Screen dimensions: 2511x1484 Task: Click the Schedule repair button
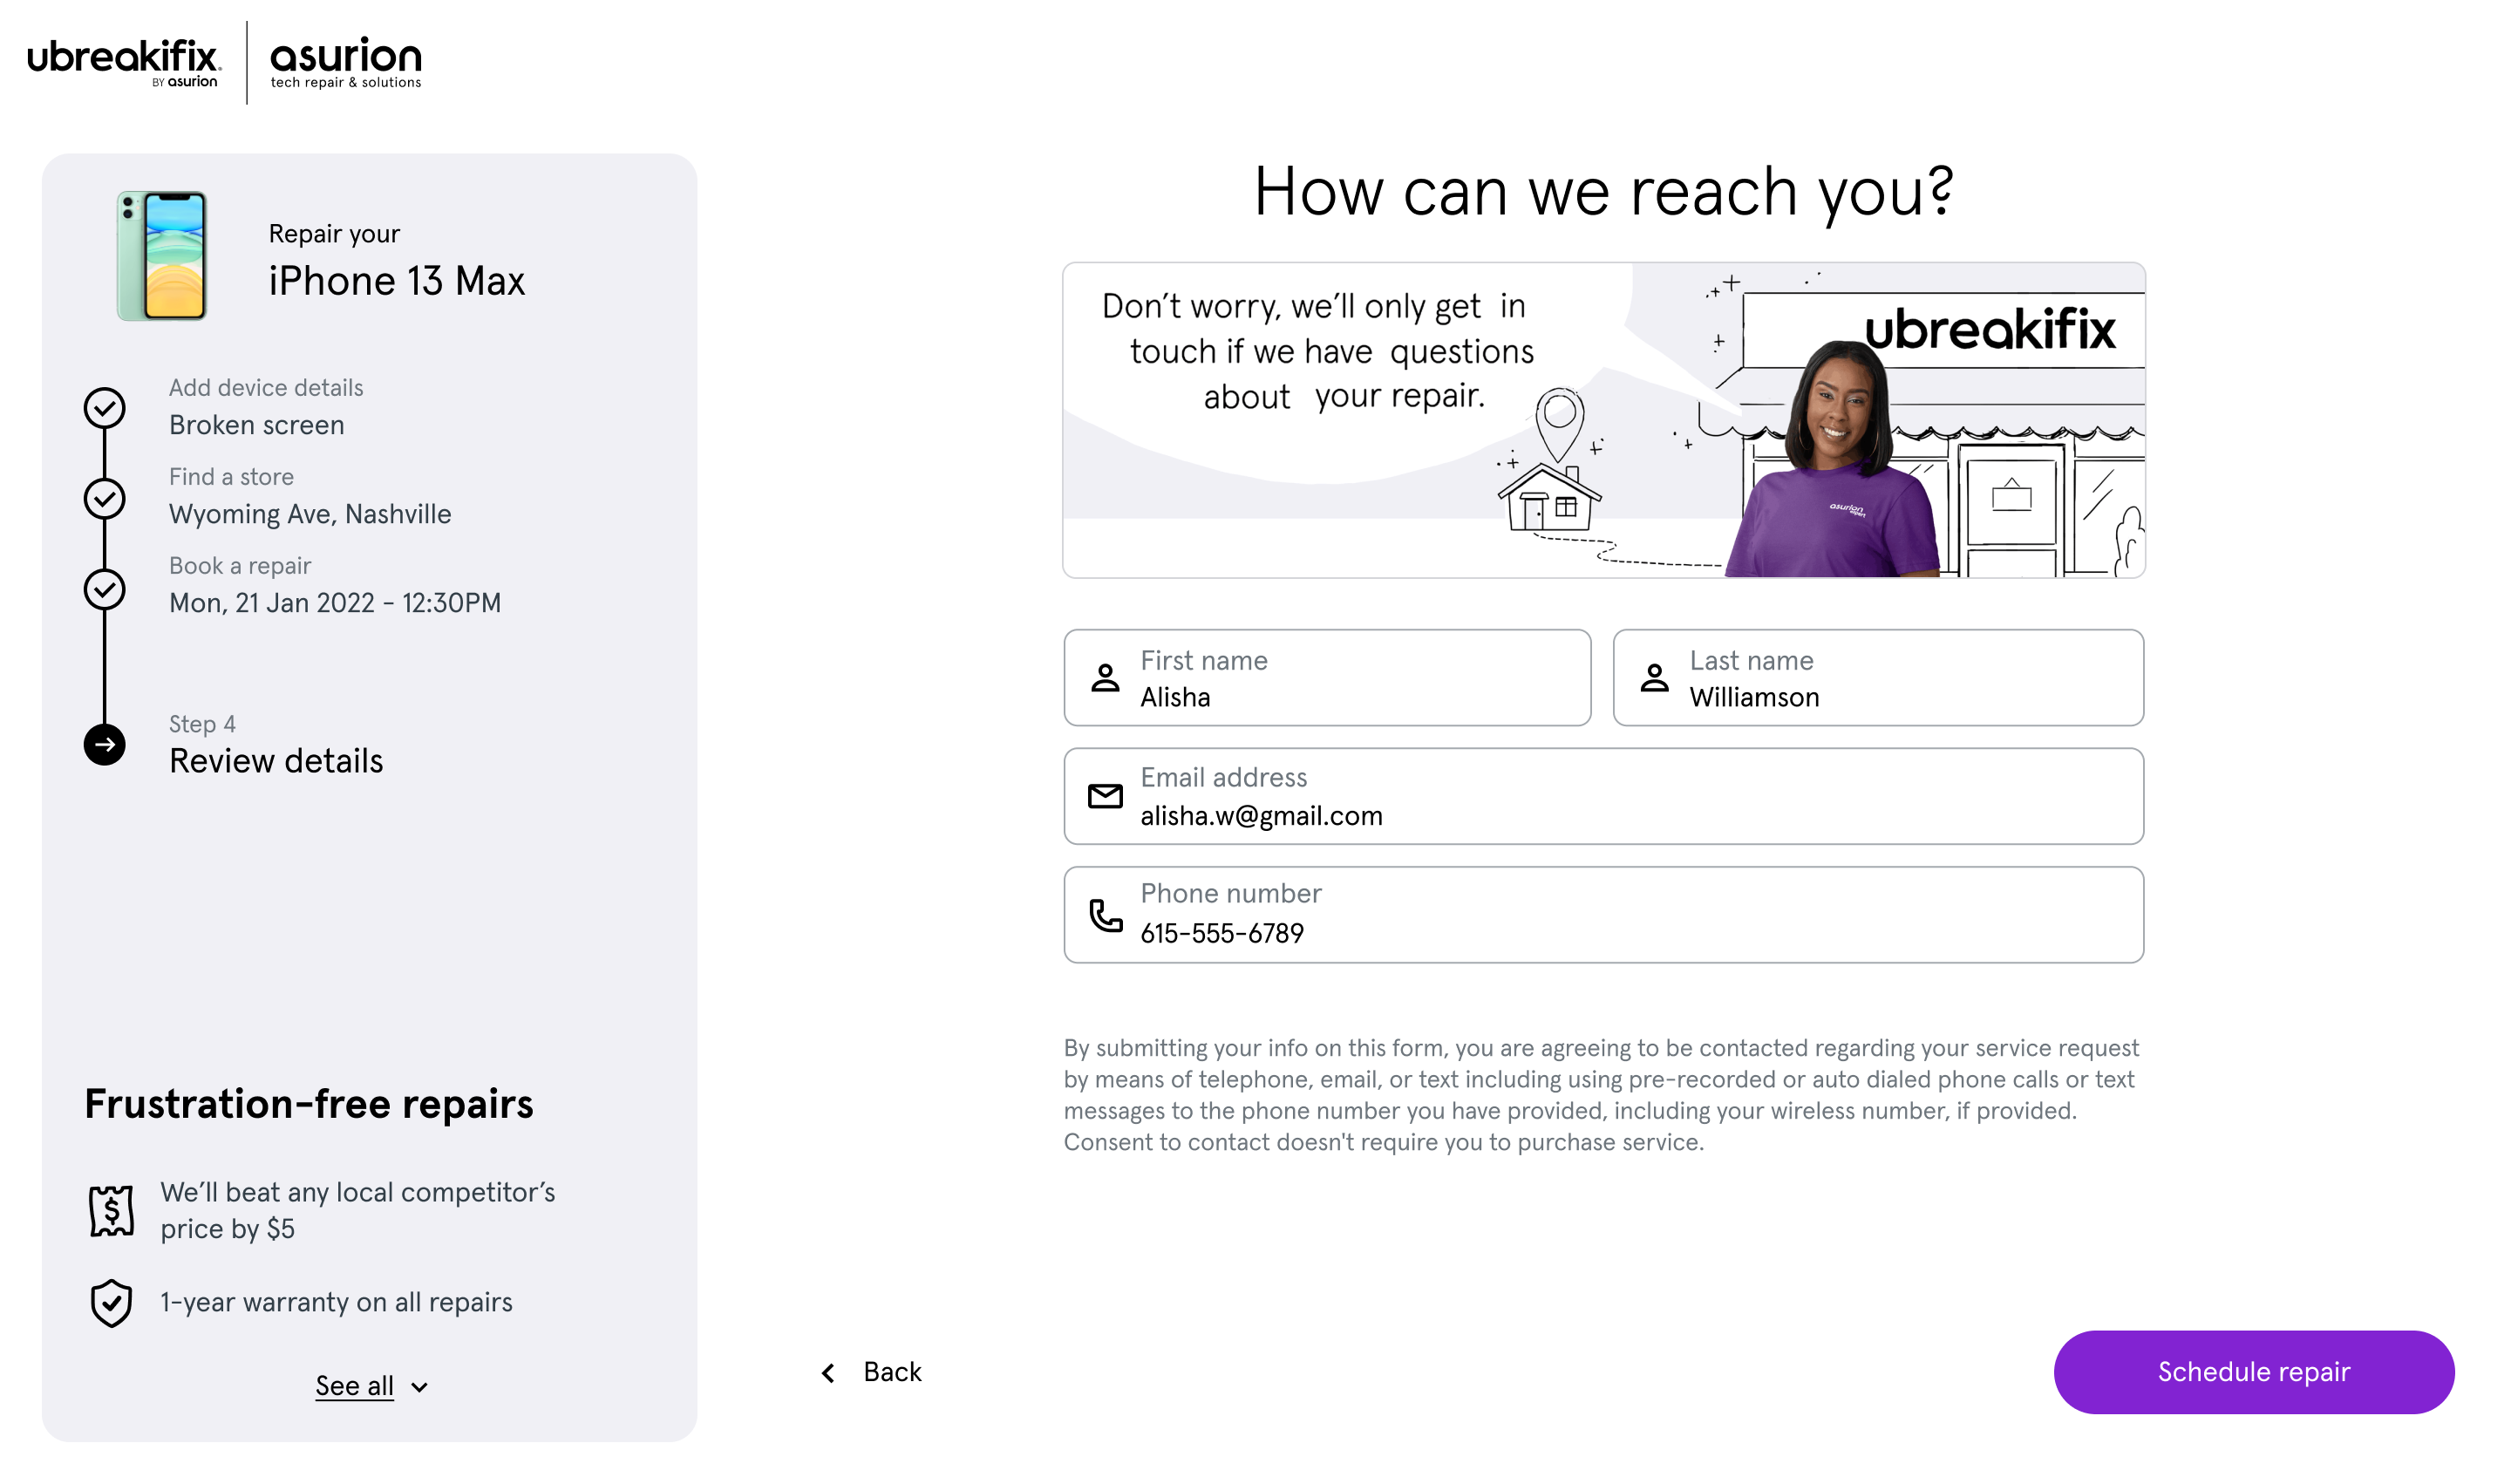click(2254, 1372)
